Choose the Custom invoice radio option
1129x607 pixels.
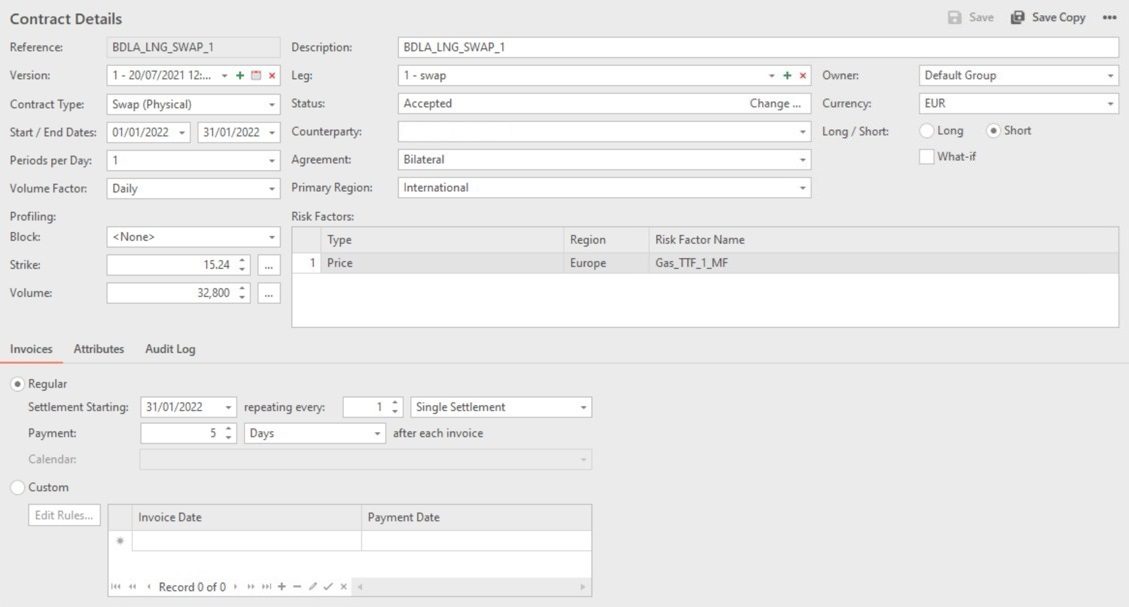(17, 488)
